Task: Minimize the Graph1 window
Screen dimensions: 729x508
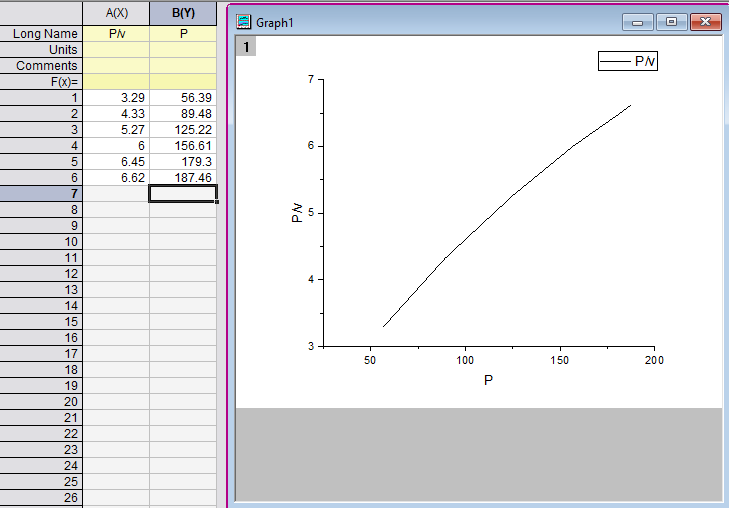Action: [637, 22]
